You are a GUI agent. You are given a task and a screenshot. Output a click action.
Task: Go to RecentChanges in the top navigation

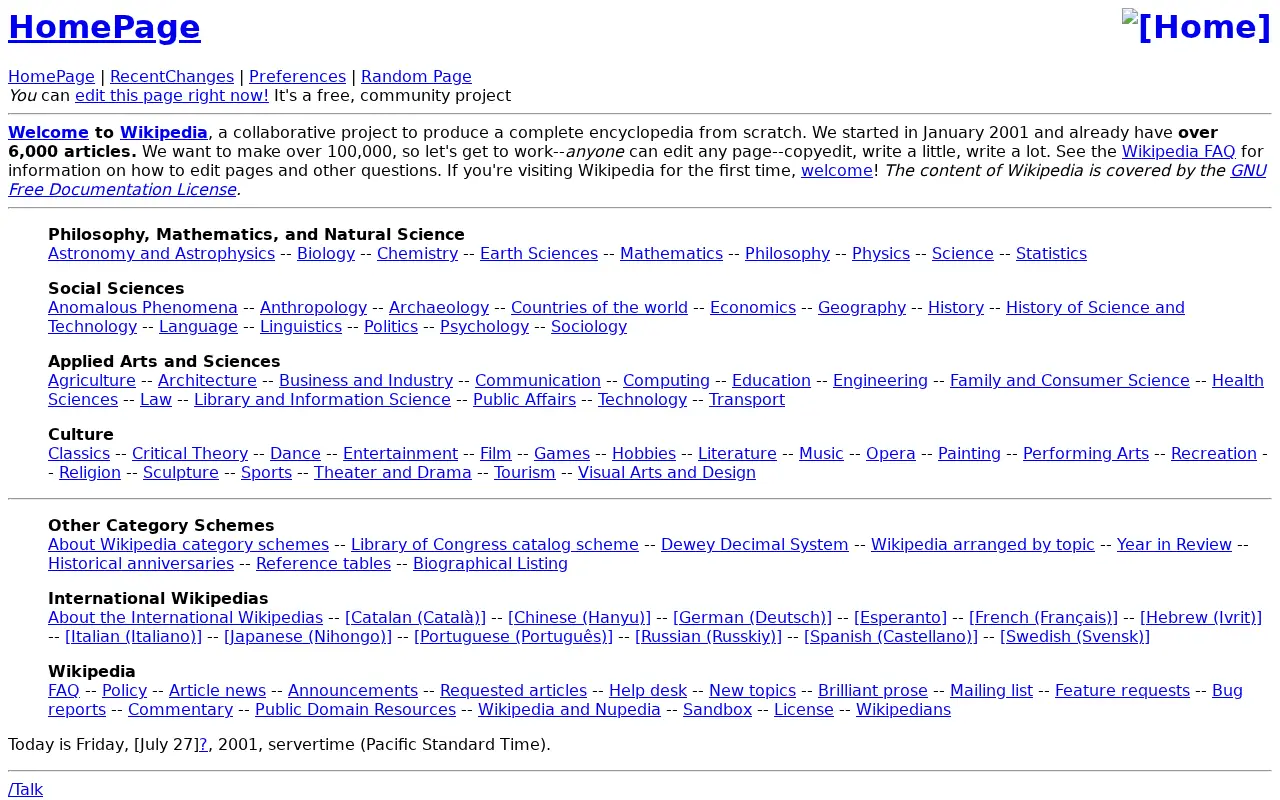[x=172, y=77]
